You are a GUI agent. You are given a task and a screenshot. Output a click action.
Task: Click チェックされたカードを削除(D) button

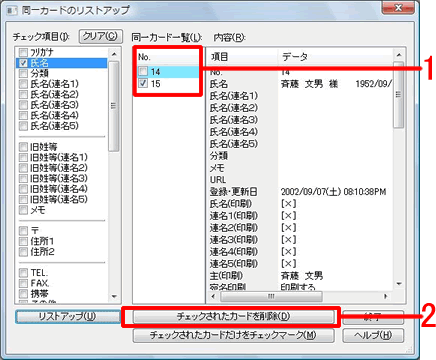click(x=233, y=317)
